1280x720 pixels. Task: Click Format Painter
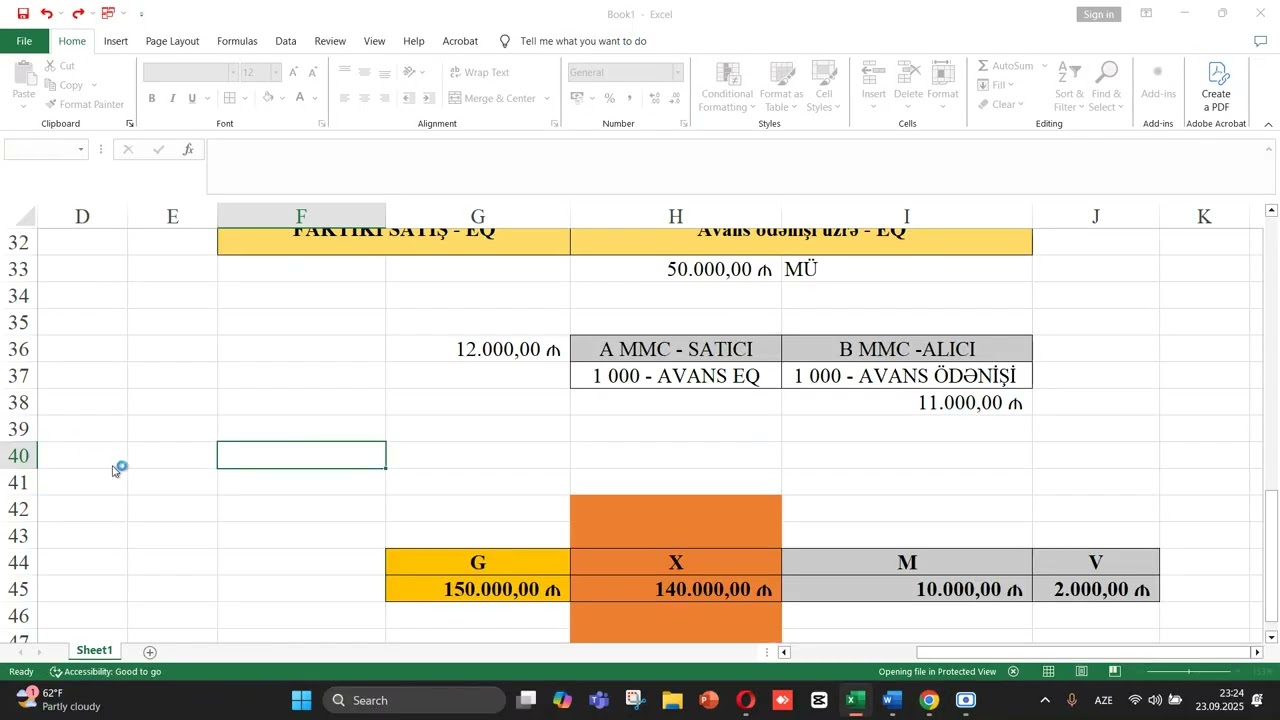pyautogui.click(x=83, y=104)
